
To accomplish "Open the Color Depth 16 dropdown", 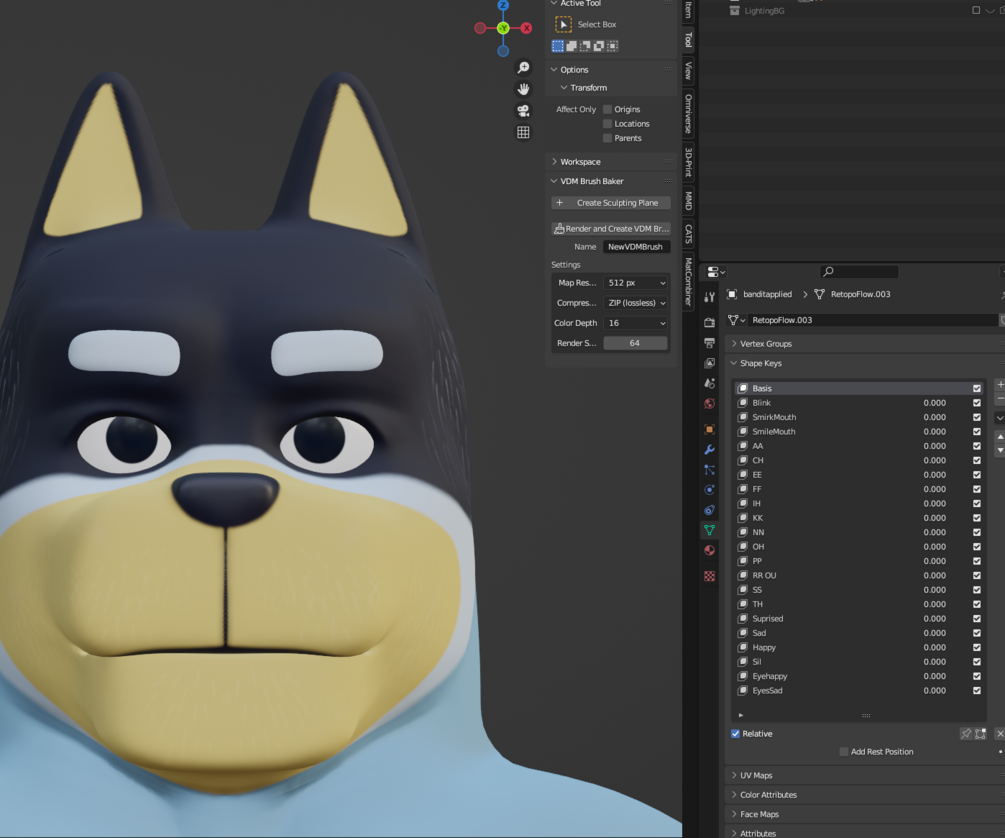I will click(636, 323).
